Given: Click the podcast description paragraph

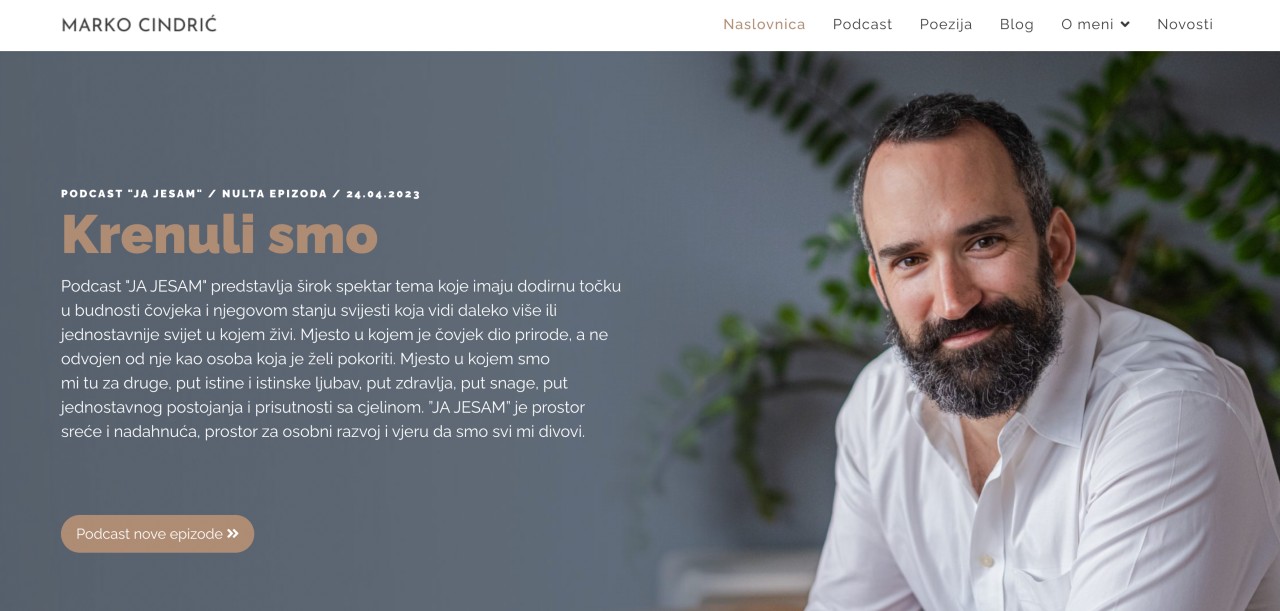Looking at the screenshot, I should click(x=341, y=359).
